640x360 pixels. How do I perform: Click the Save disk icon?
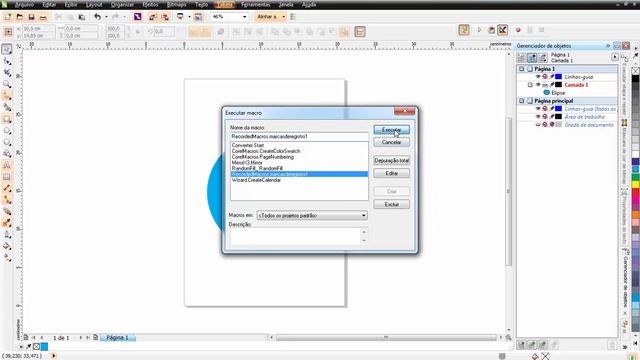click(x=31, y=17)
